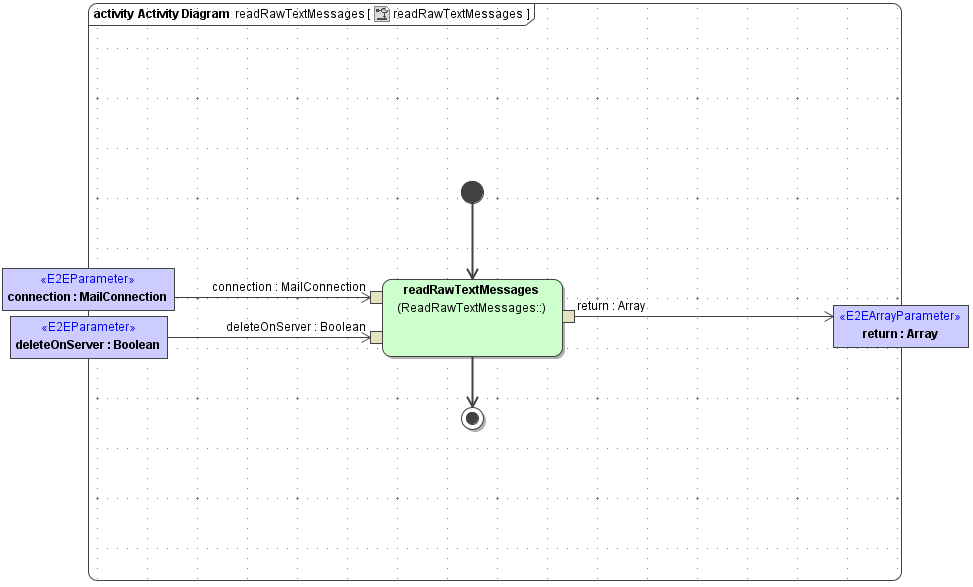Viewport: 973px width, 587px height.
Task: Select the «E2EArrayParameter» return : Array box
Action: (x=900, y=324)
